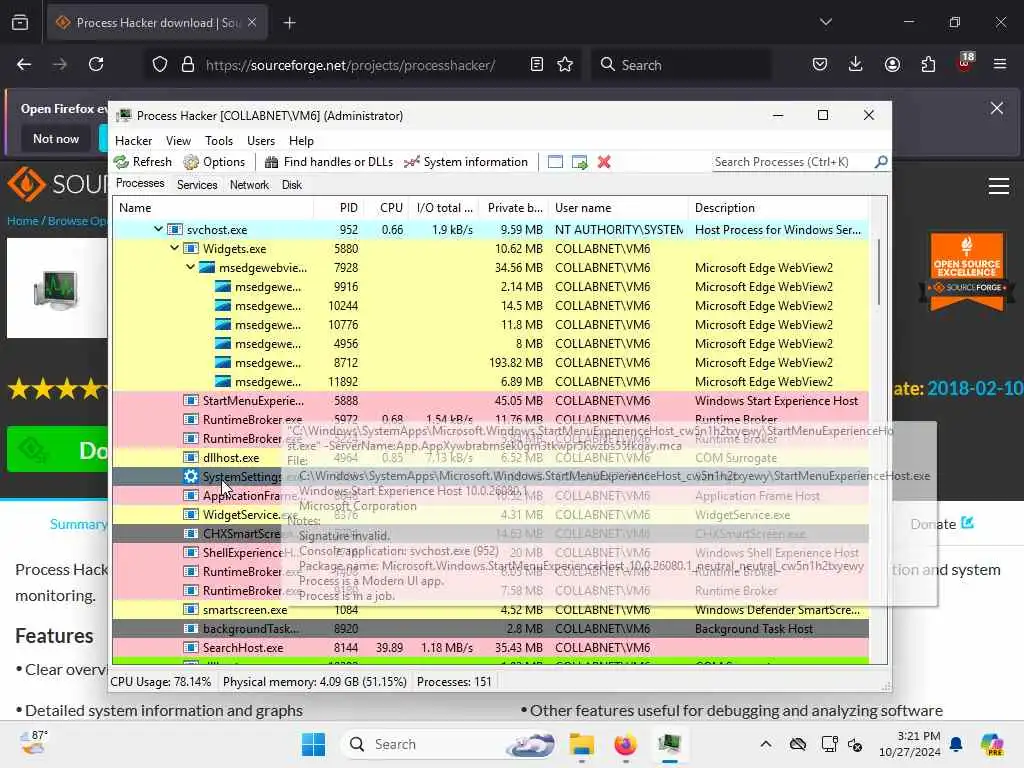
Task: Switch to the Services tab
Action: pyautogui.click(x=197, y=185)
